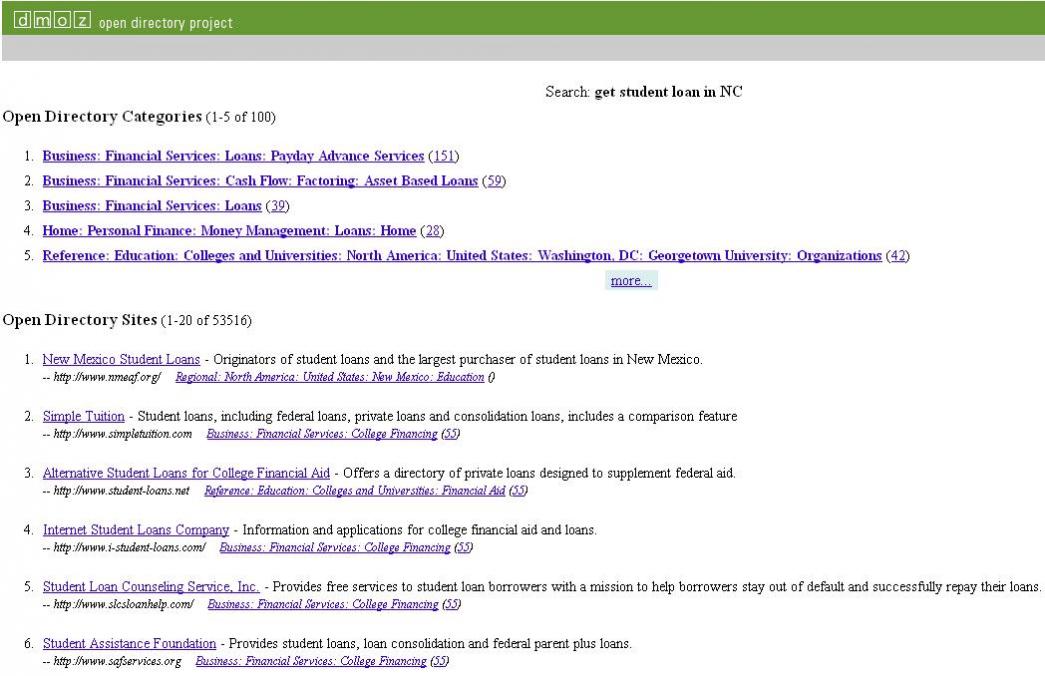1045x676 pixels.
Task: Click the (39) count link
Action: [277, 206]
